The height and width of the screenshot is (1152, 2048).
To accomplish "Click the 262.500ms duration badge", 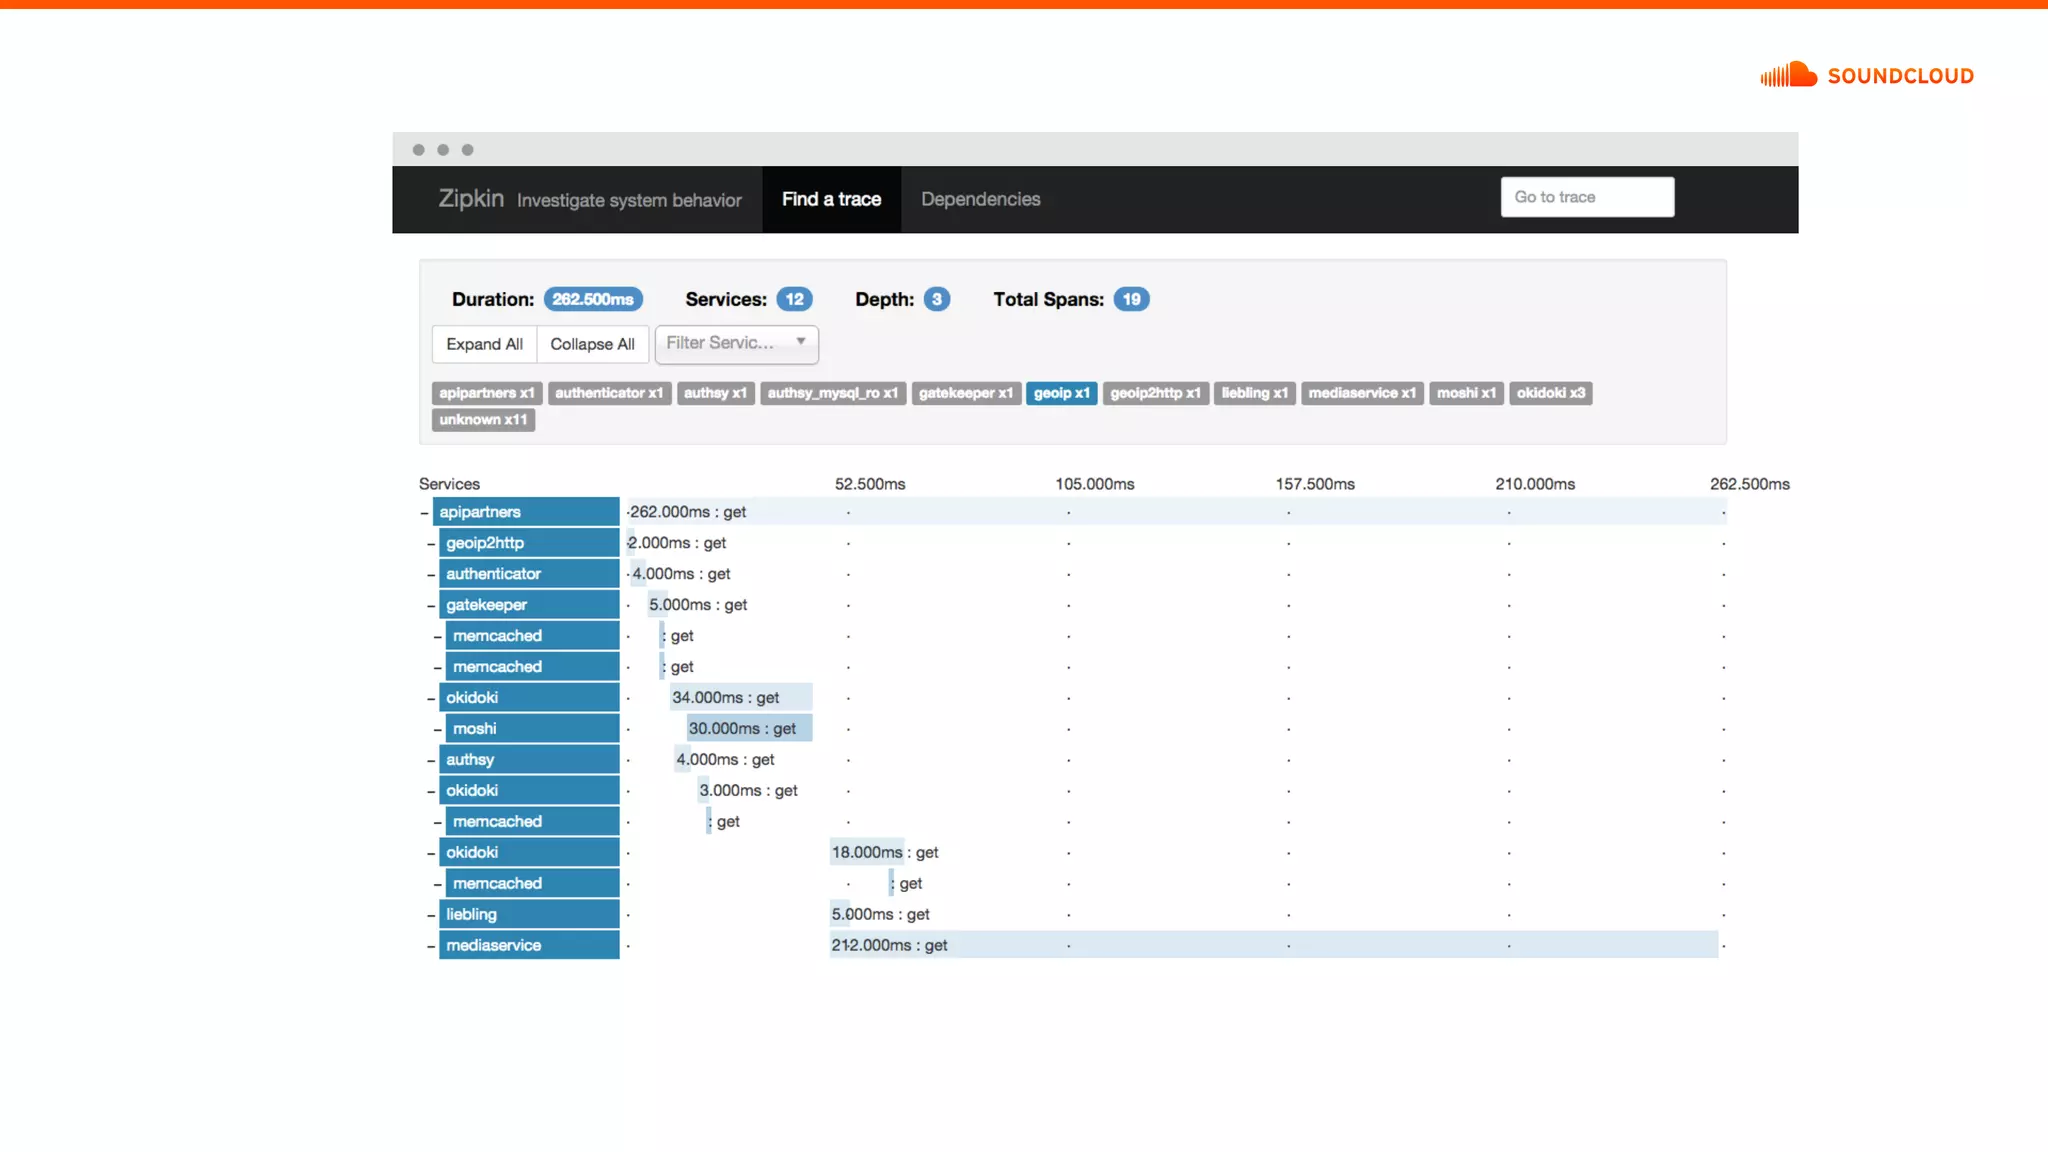I will 593,299.
